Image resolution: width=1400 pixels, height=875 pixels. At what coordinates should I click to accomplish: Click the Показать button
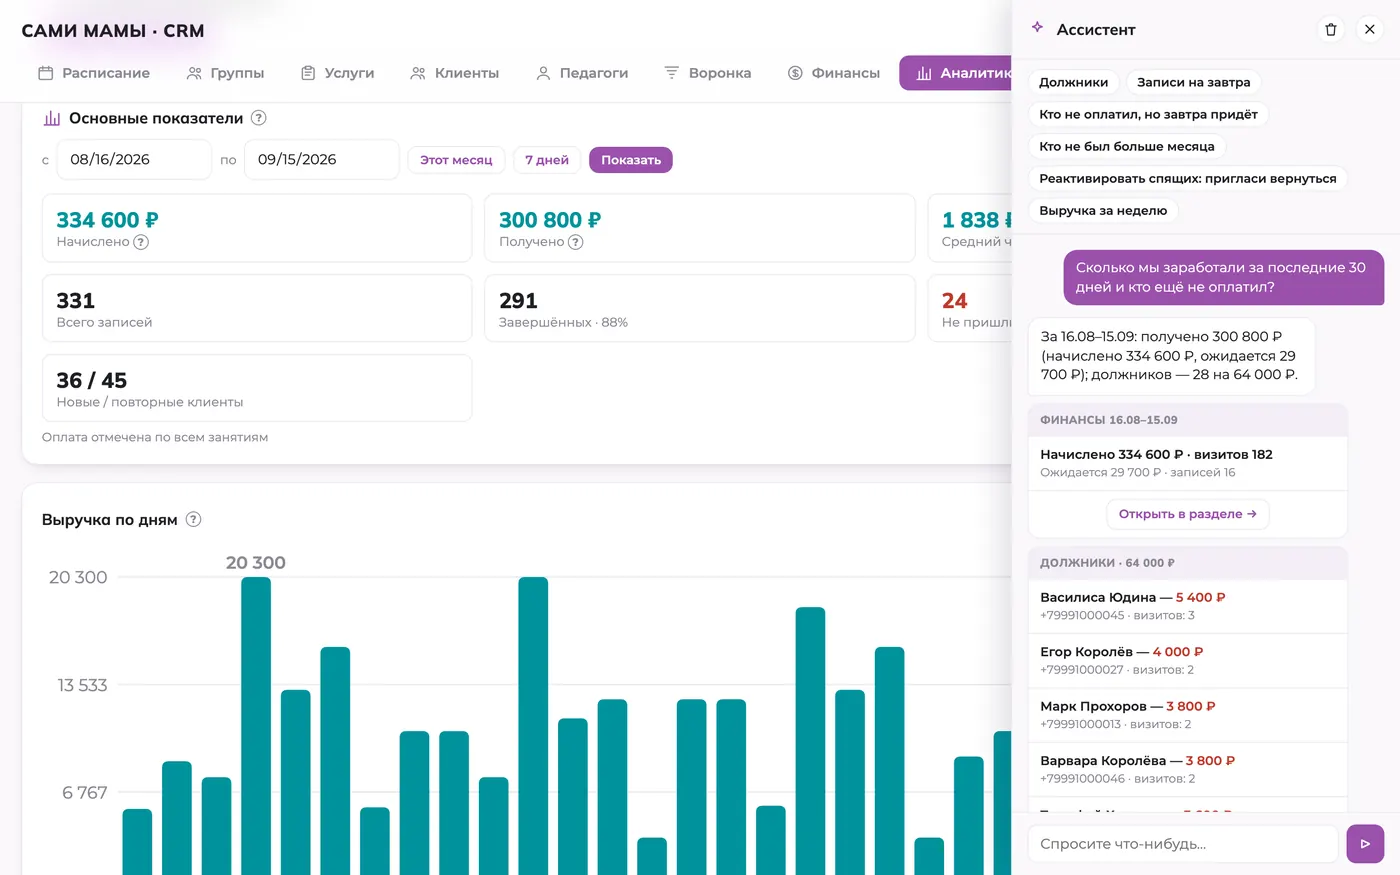click(631, 160)
